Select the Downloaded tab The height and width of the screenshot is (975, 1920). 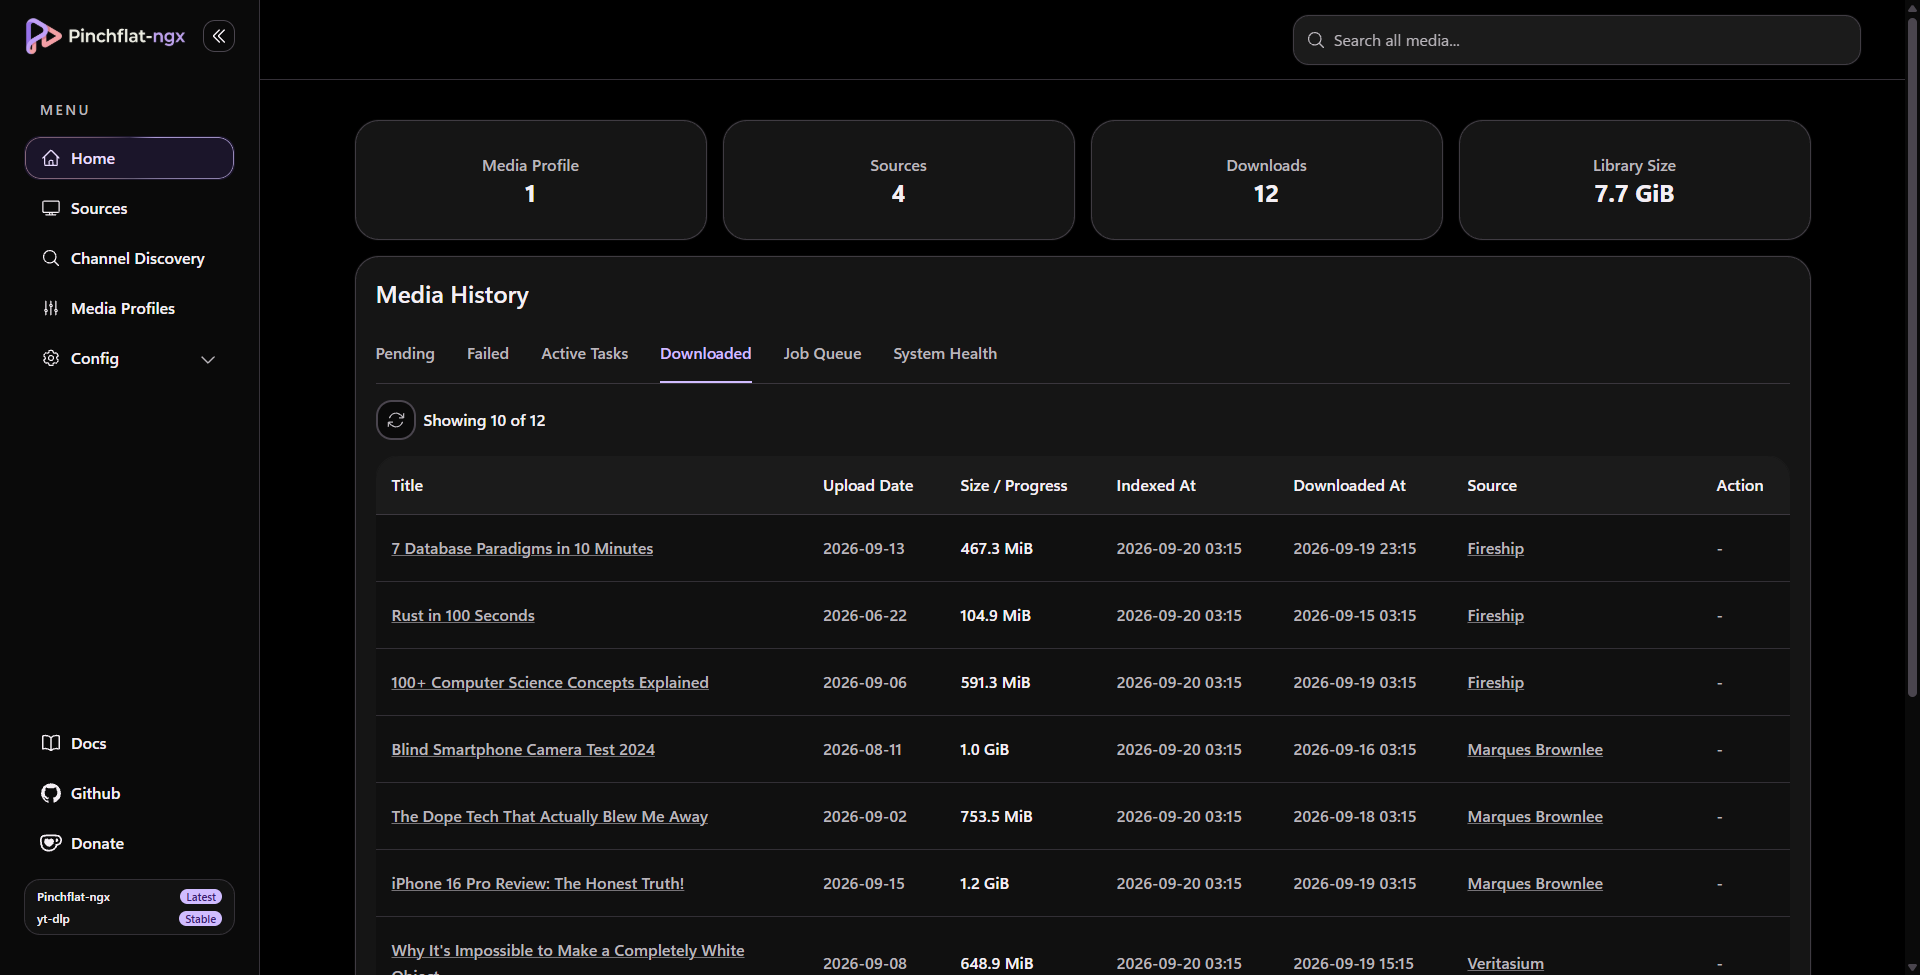(x=706, y=354)
